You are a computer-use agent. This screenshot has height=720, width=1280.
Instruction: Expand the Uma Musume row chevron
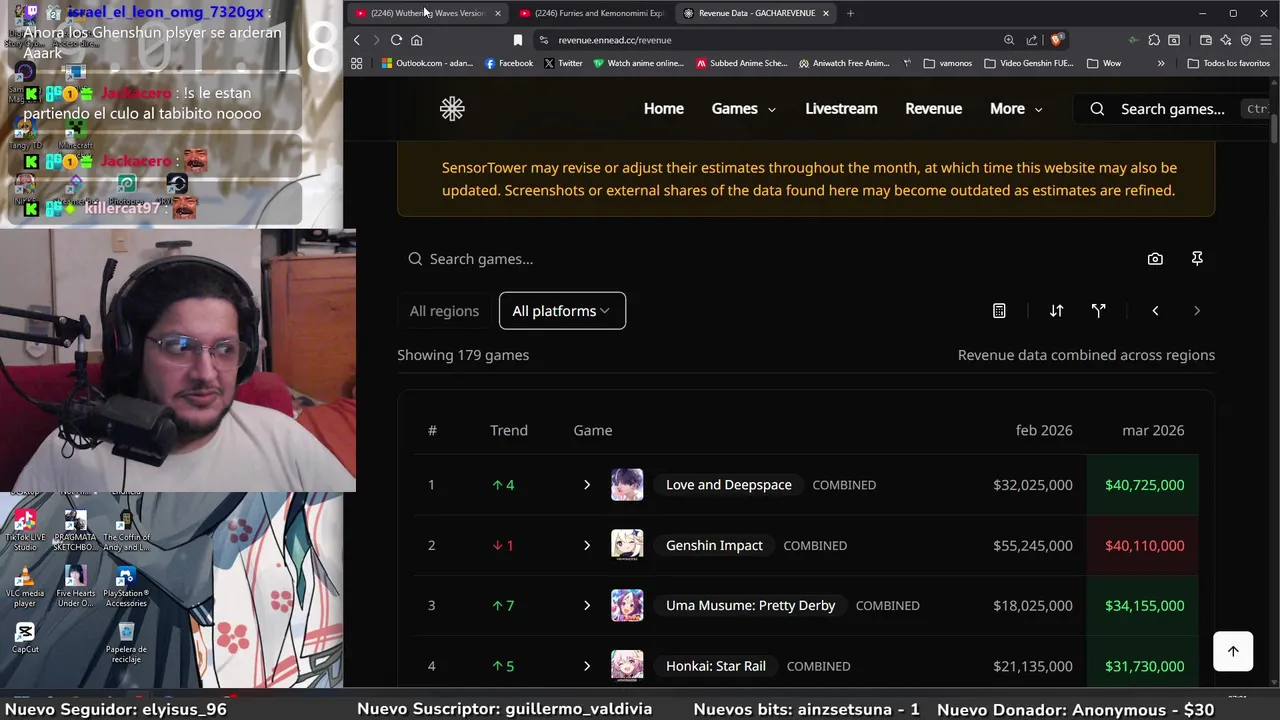[587, 605]
